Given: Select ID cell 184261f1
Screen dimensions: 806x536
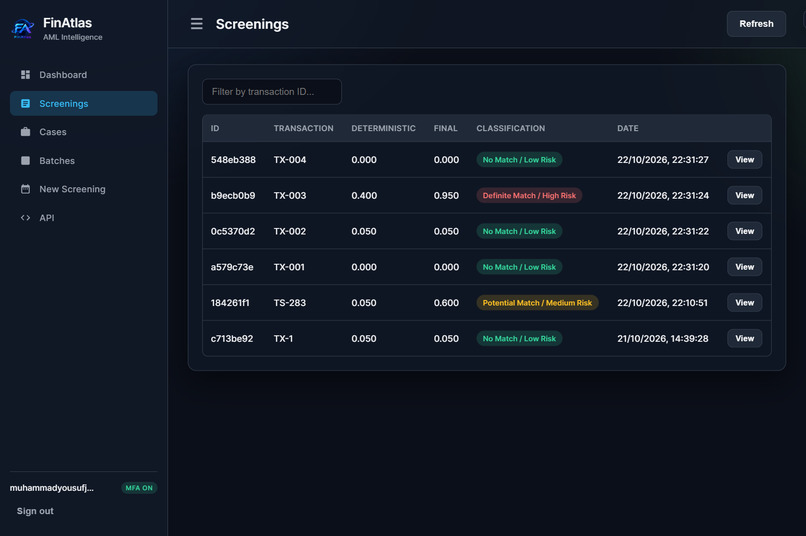Looking at the screenshot, I should coord(230,303).
